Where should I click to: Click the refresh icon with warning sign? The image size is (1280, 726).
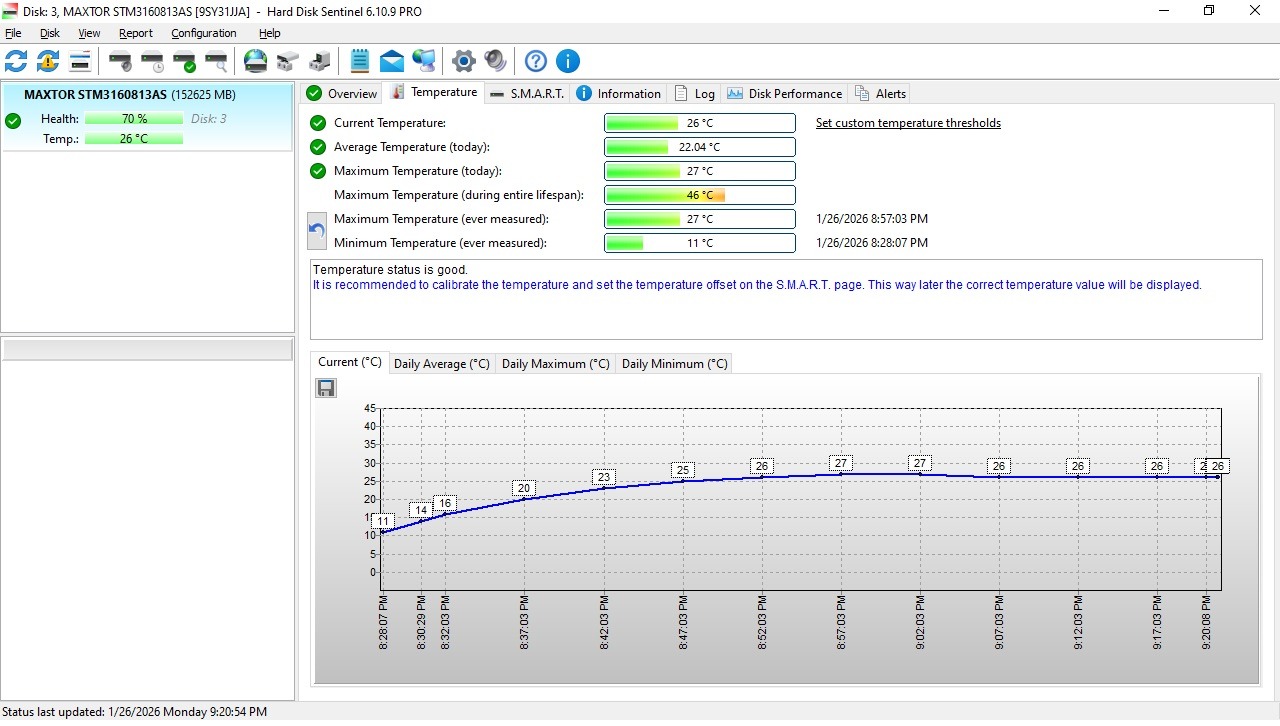(x=48, y=61)
